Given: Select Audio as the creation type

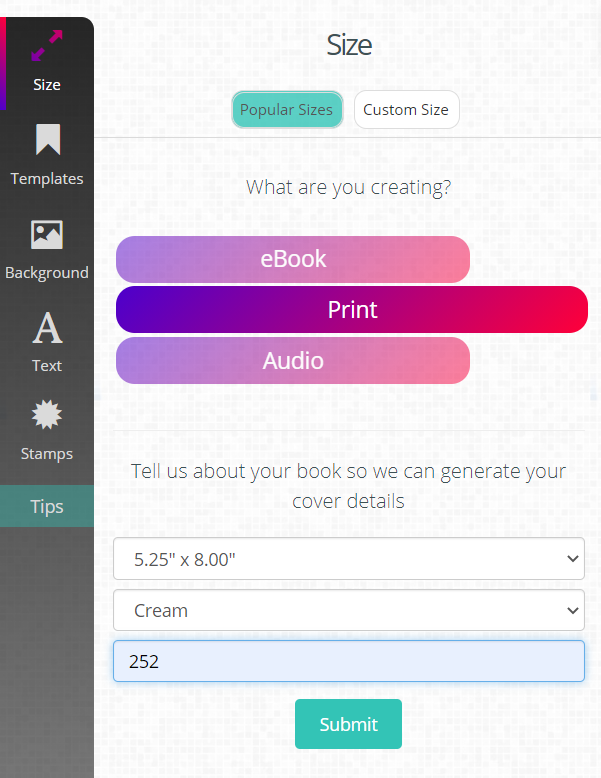Looking at the screenshot, I should (293, 361).
